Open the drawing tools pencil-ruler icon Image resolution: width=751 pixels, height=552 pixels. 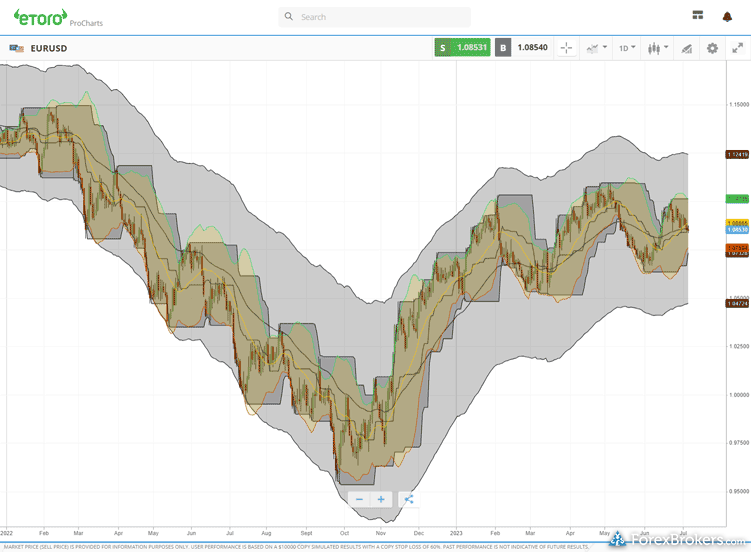click(x=686, y=47)
